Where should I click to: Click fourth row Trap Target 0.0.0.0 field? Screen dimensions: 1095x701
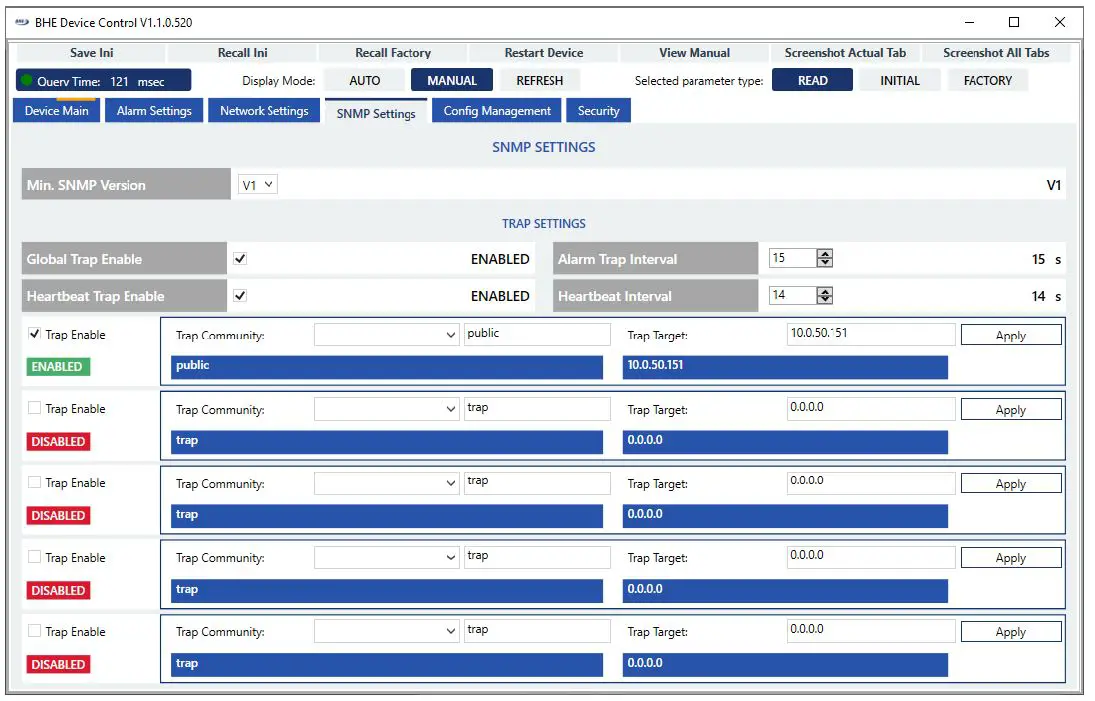click(x=871, y=556)
